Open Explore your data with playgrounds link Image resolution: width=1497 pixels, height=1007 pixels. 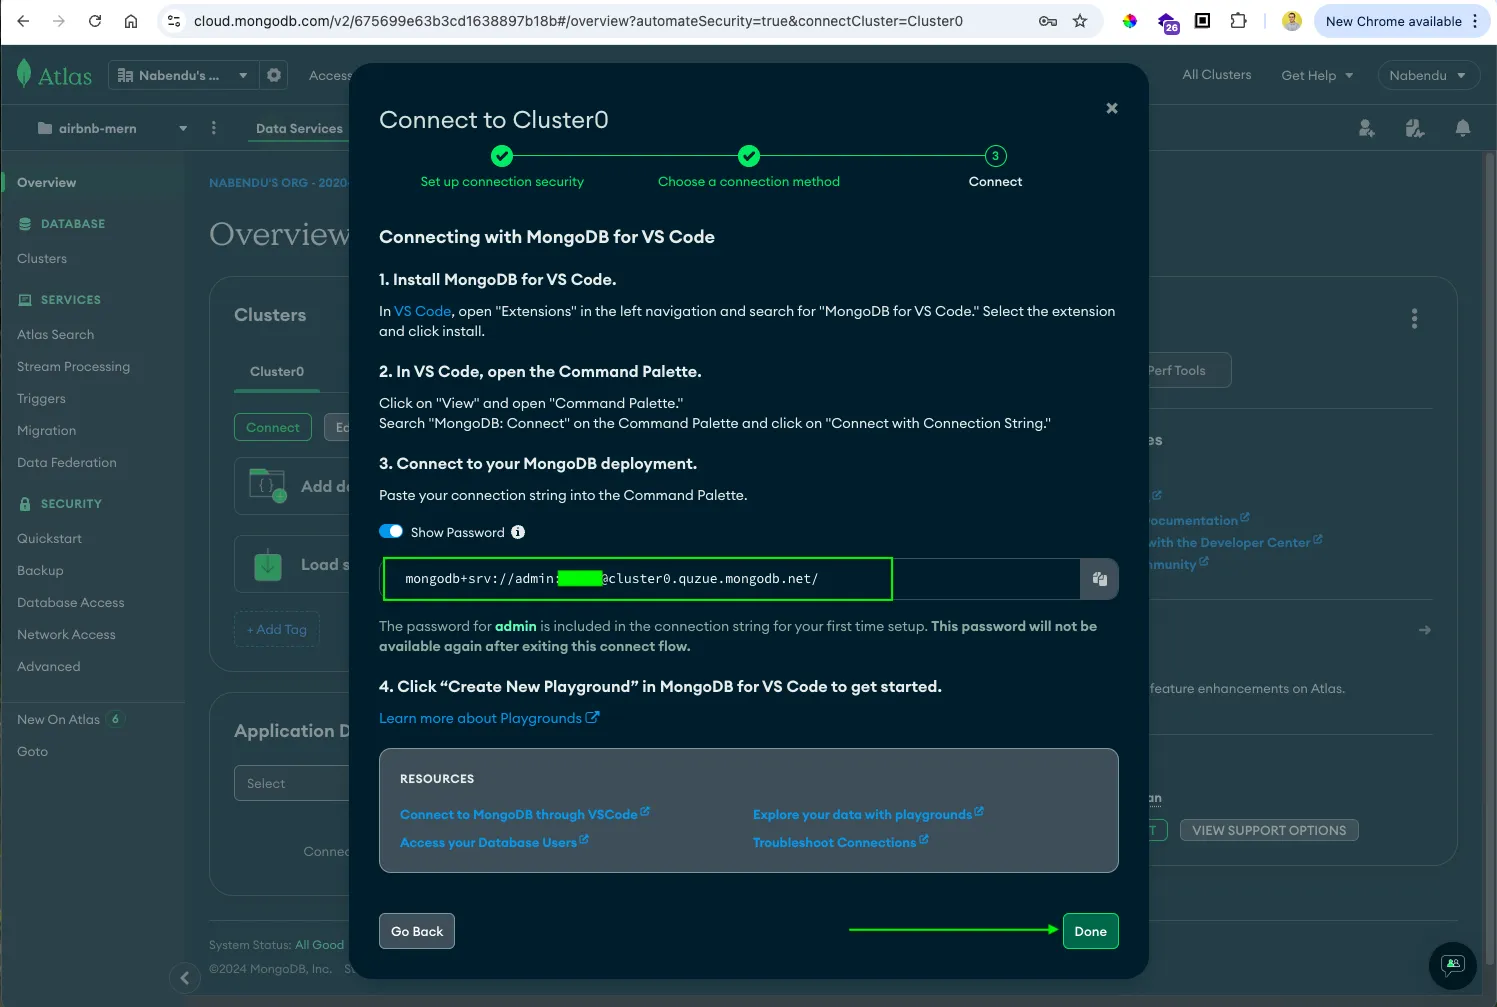tap(868, 814)
